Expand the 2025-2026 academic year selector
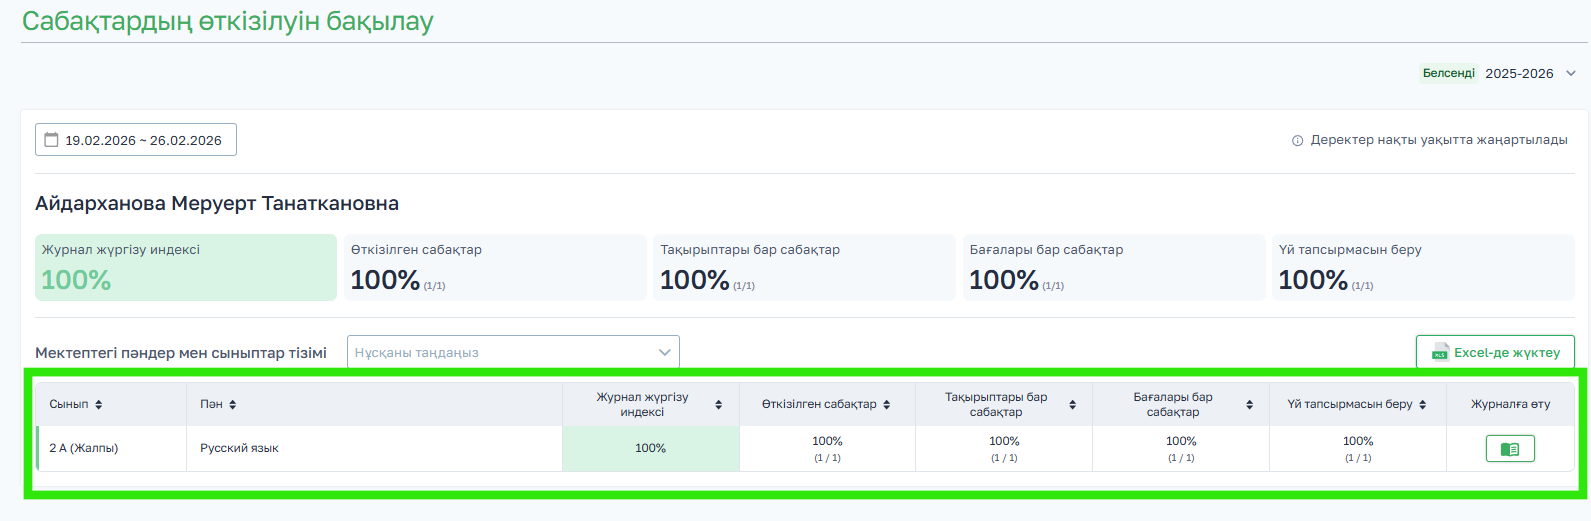 (x=1570, y=74)
